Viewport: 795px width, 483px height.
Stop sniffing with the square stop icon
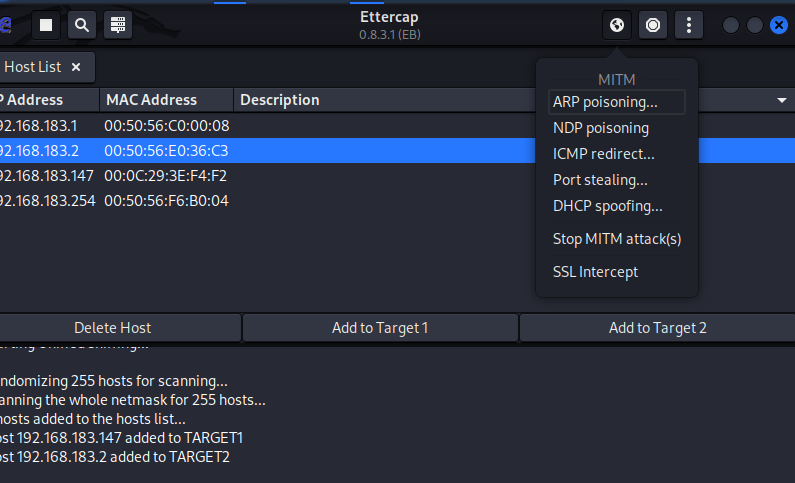click(x=46, y=25)
